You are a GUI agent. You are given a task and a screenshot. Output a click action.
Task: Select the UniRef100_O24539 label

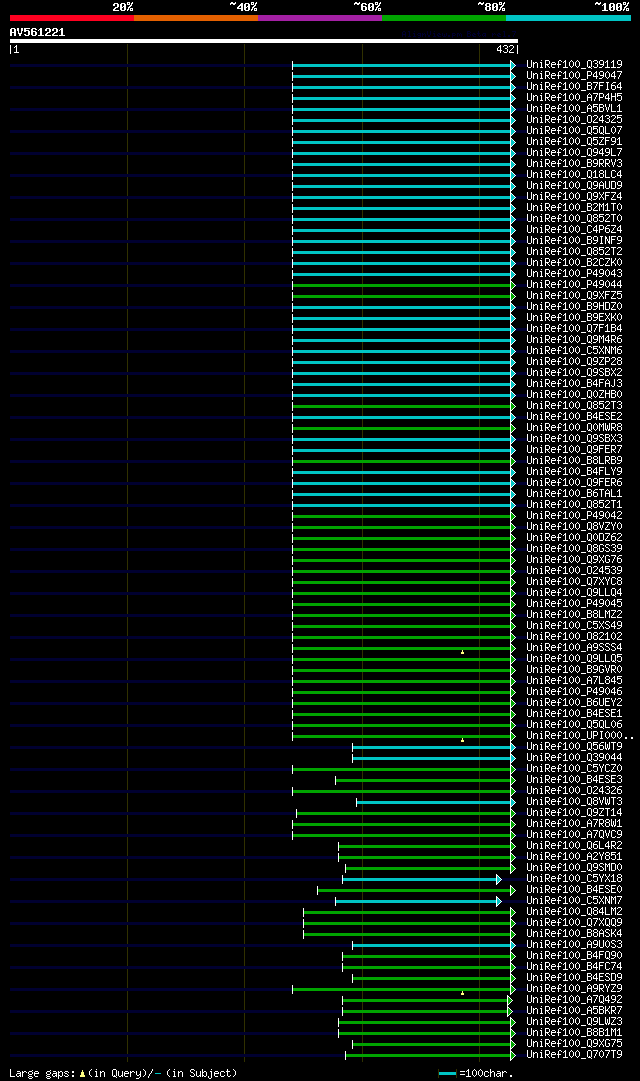tap(574, 571)
